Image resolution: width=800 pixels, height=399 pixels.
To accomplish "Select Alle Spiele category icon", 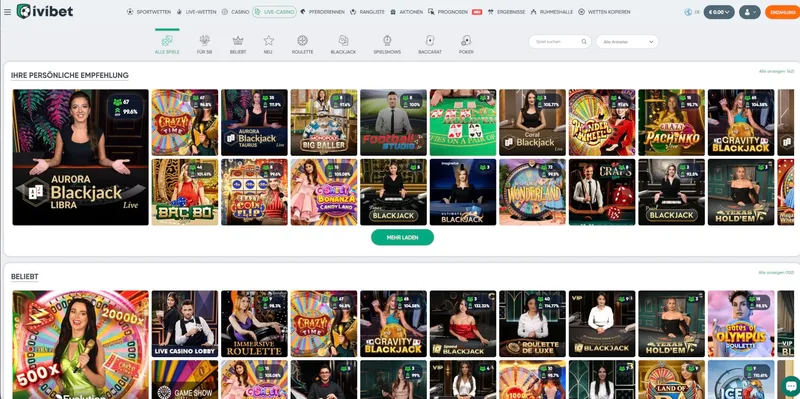I will point(167,44).
